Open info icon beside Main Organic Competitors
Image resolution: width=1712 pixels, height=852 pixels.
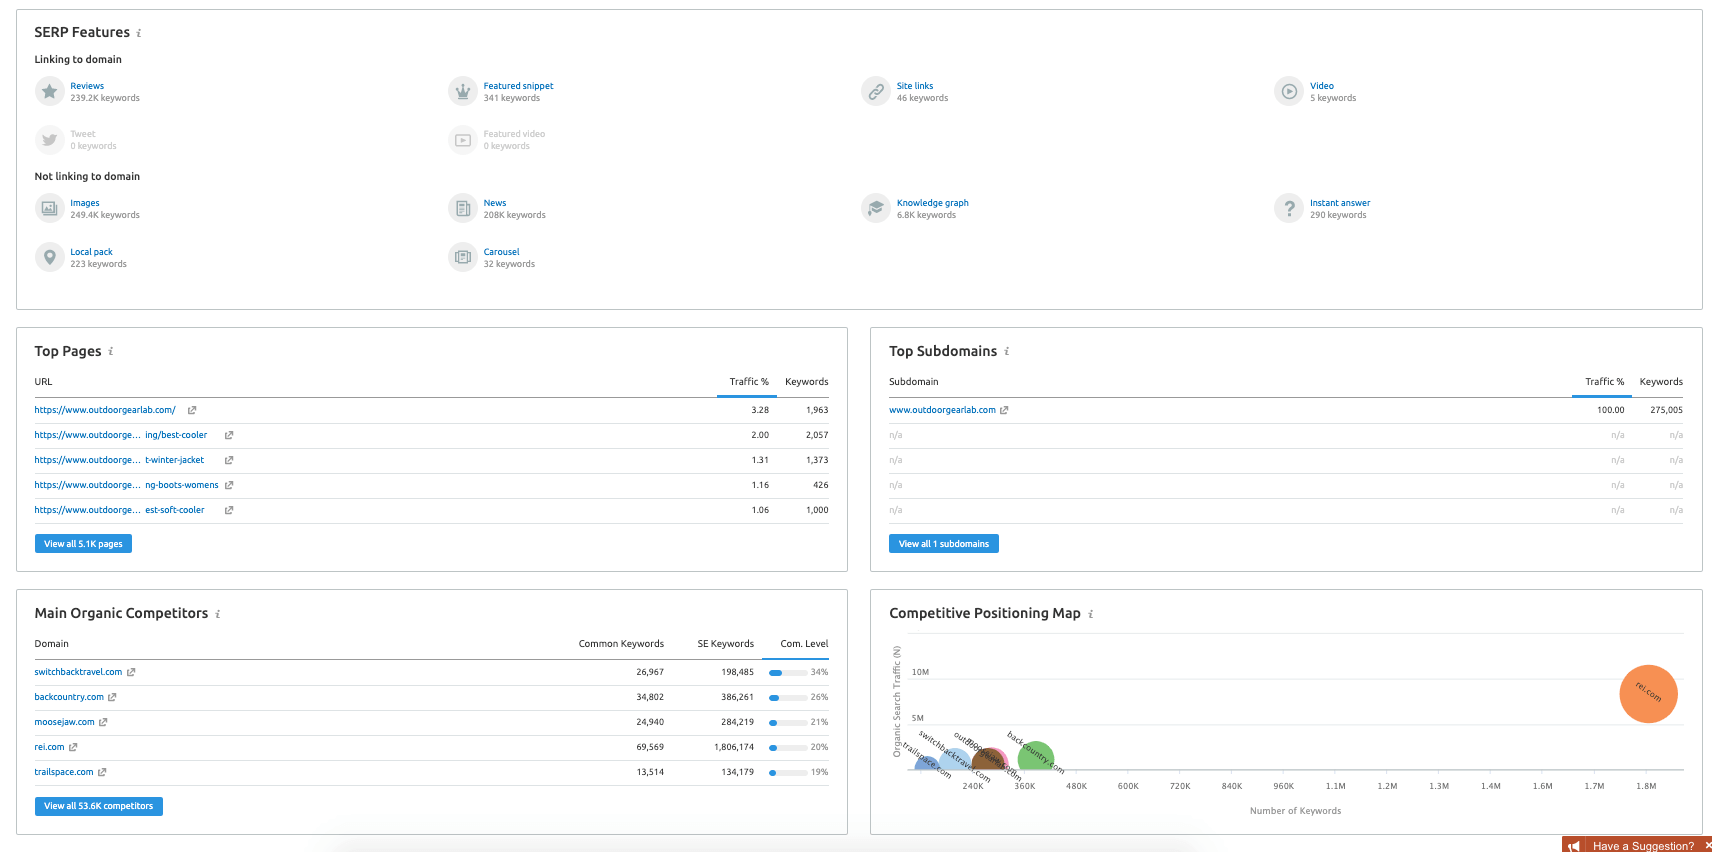[x=218, y=614]
